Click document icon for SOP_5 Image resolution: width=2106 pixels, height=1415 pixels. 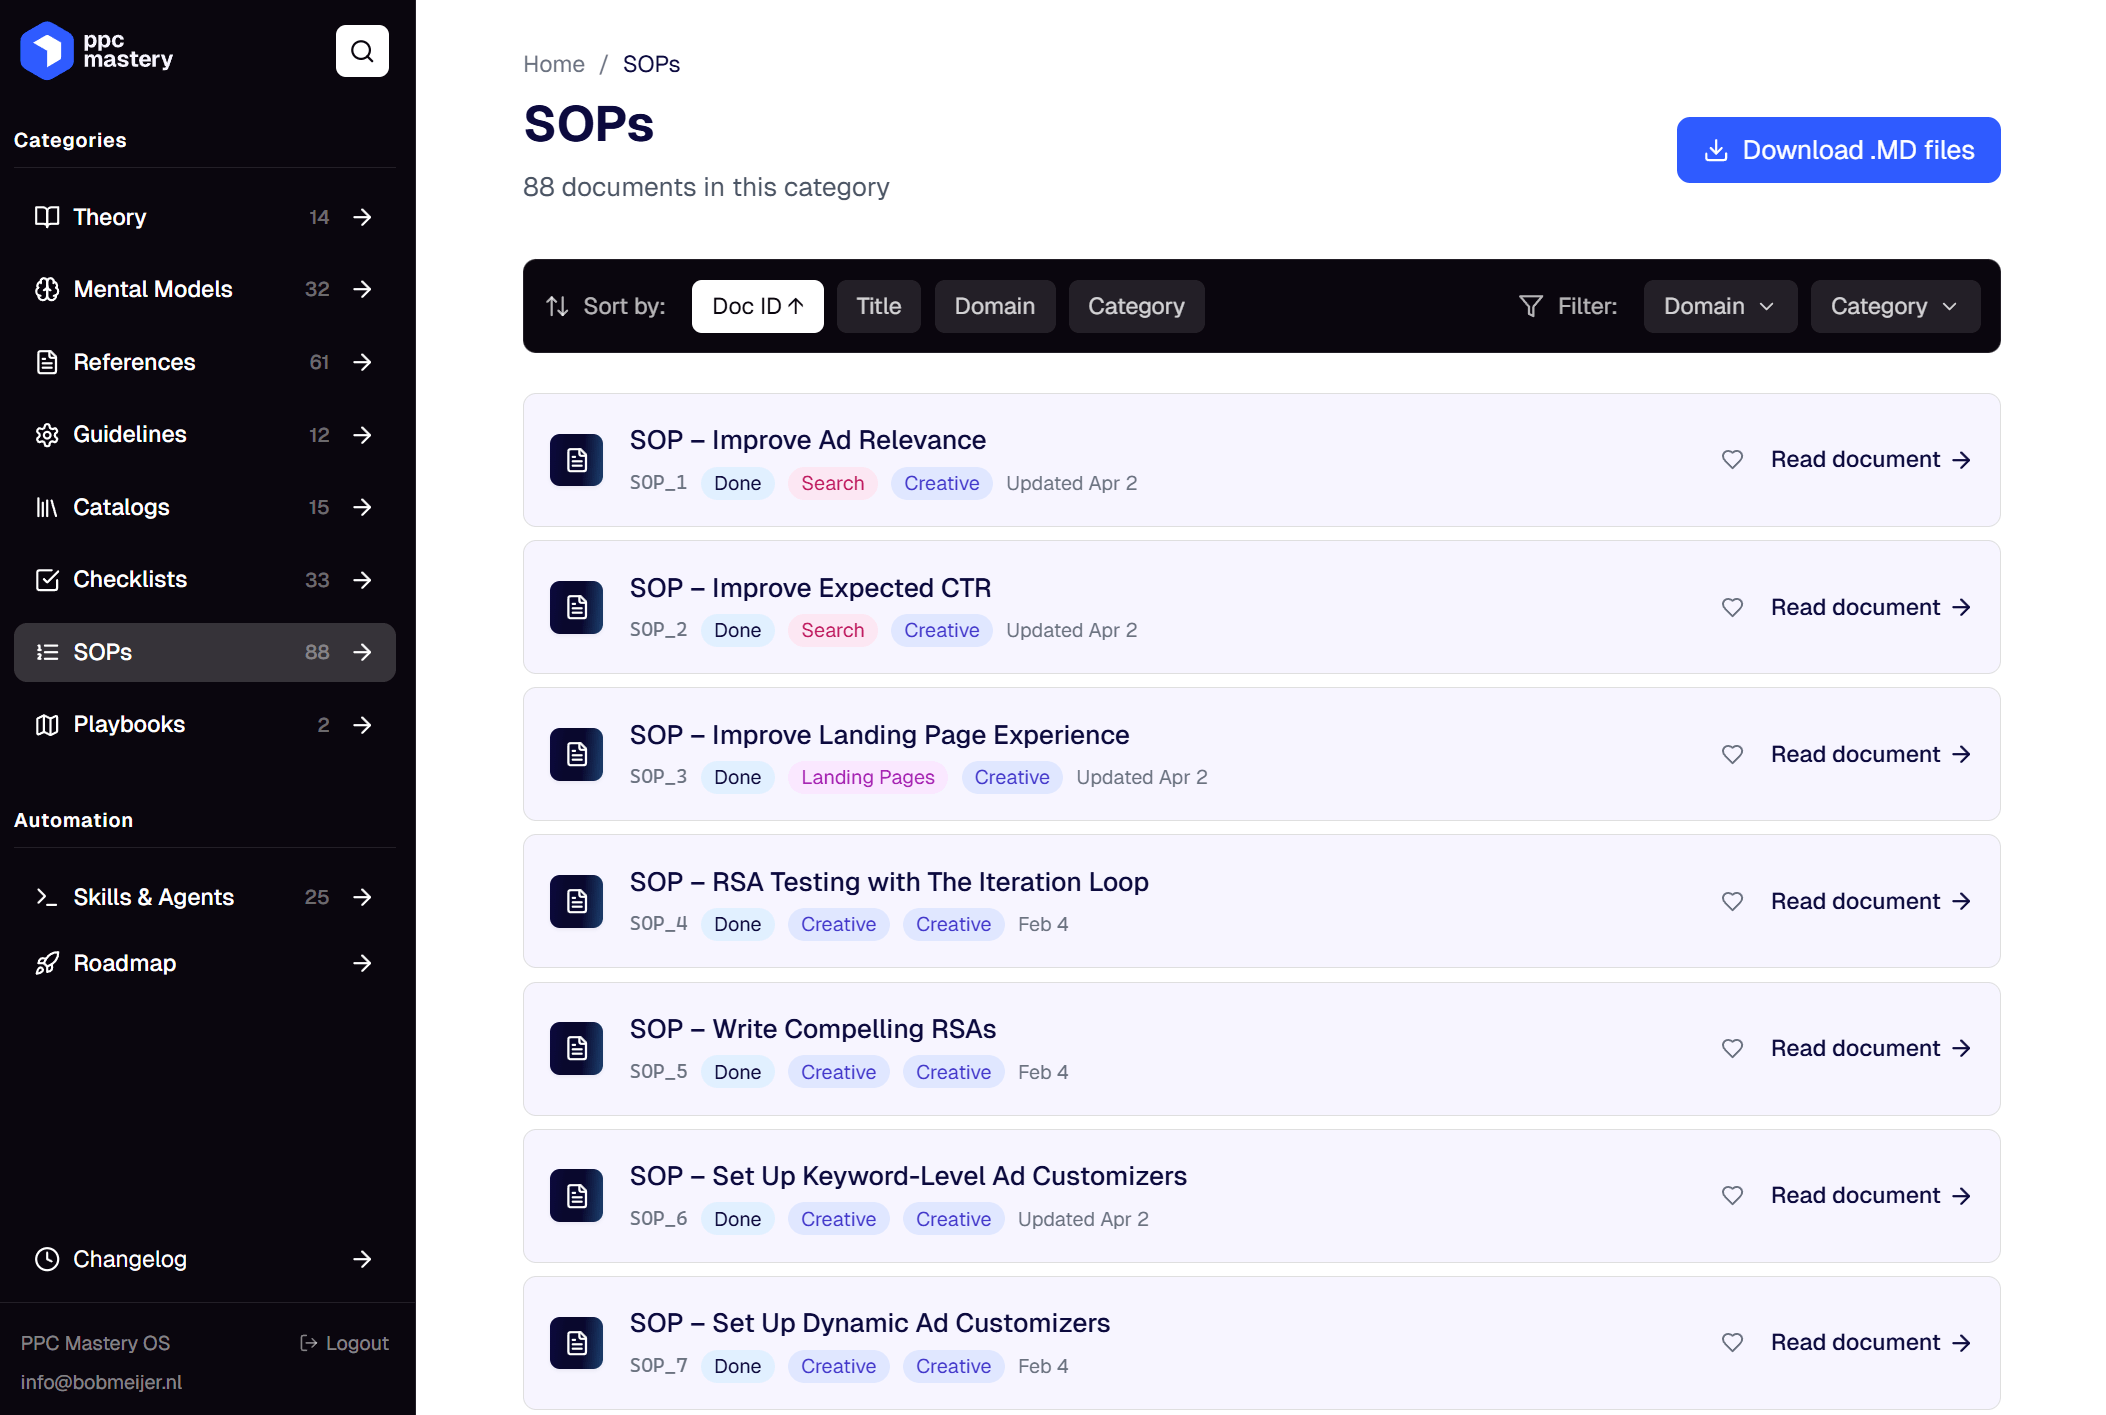[x=576, y=1048]
